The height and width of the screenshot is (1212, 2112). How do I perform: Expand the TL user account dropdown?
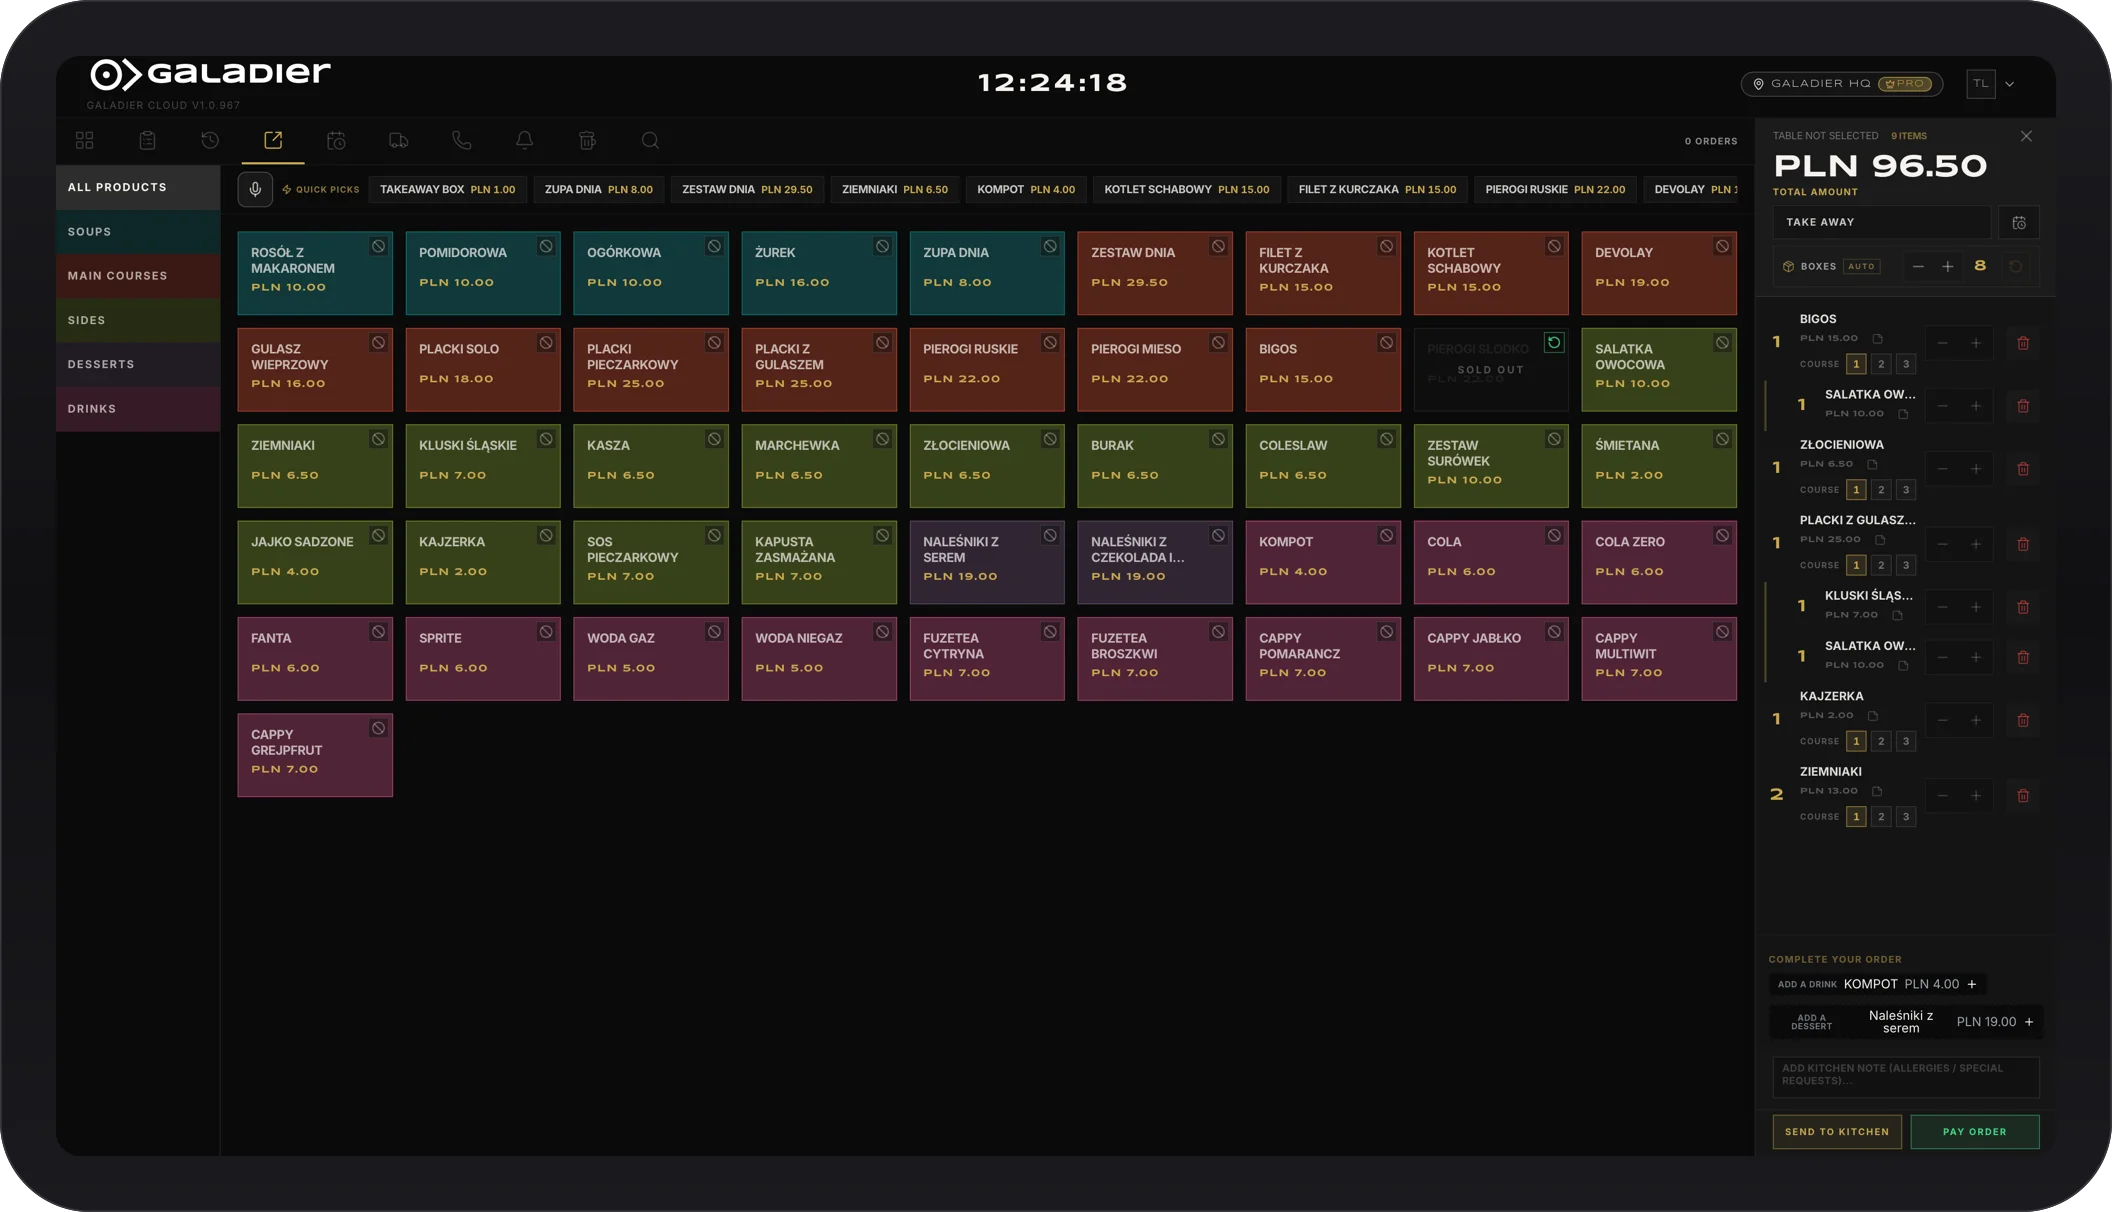pos(1991,84)
